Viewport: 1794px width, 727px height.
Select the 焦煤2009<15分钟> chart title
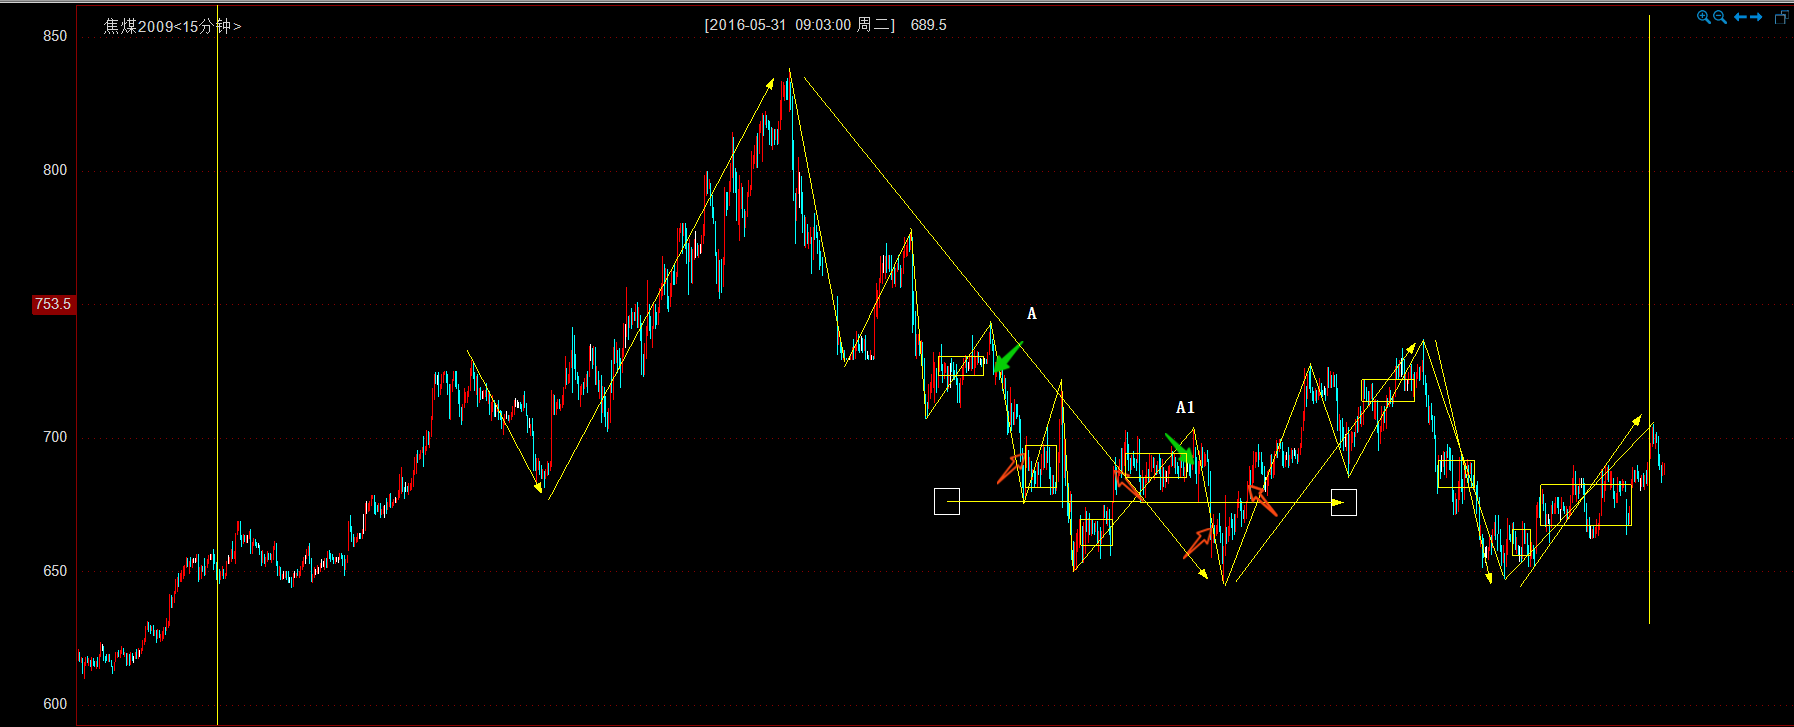coord(173,26)
